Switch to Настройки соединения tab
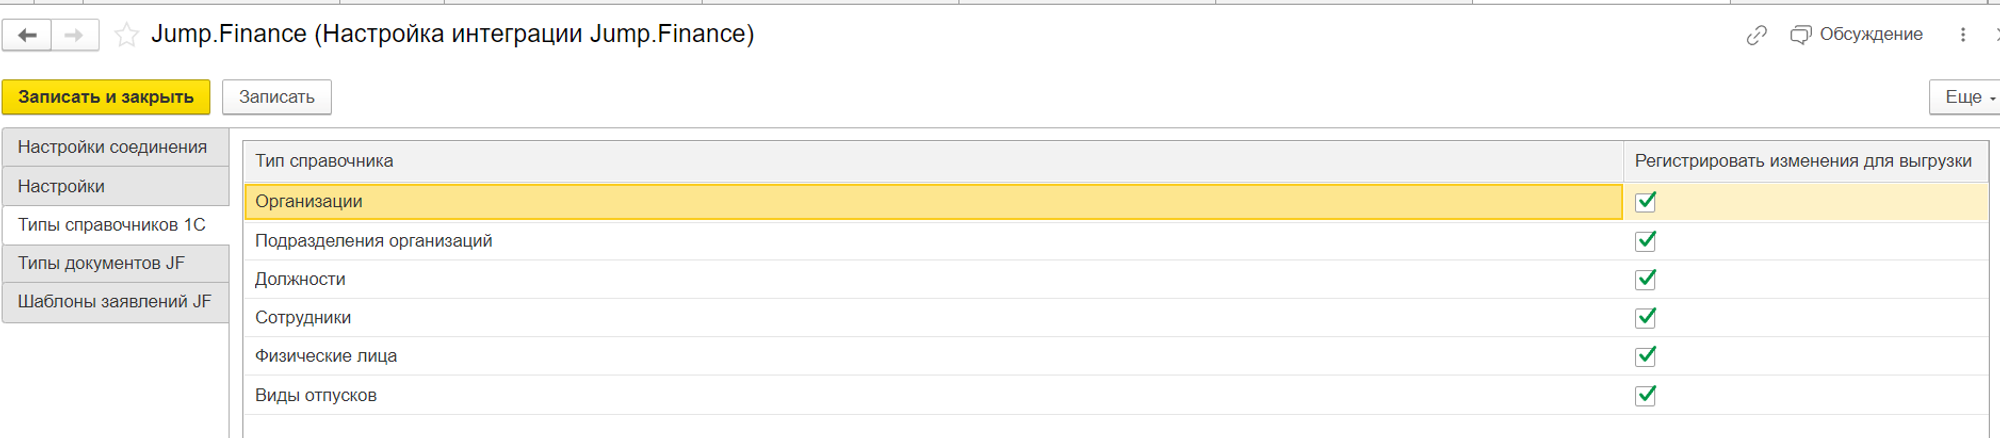 (x=113, y=147)
